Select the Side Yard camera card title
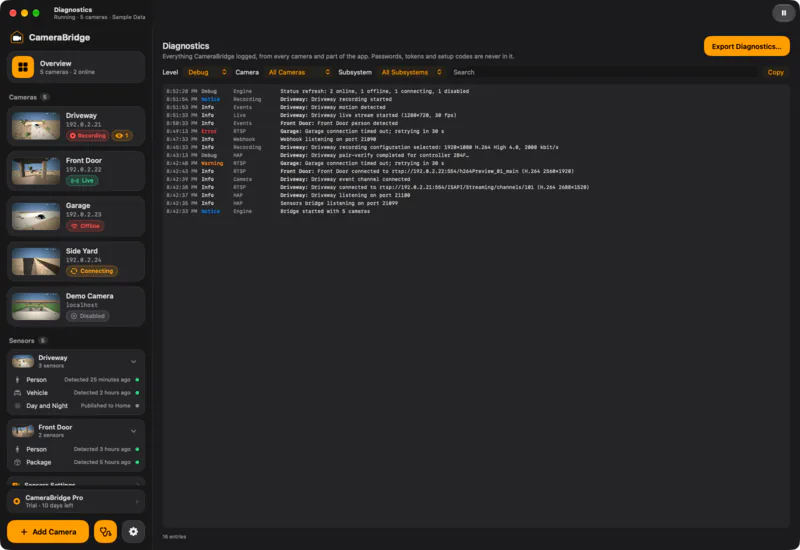Viewport: 800px width, 550px height. (x=82, y=251)
